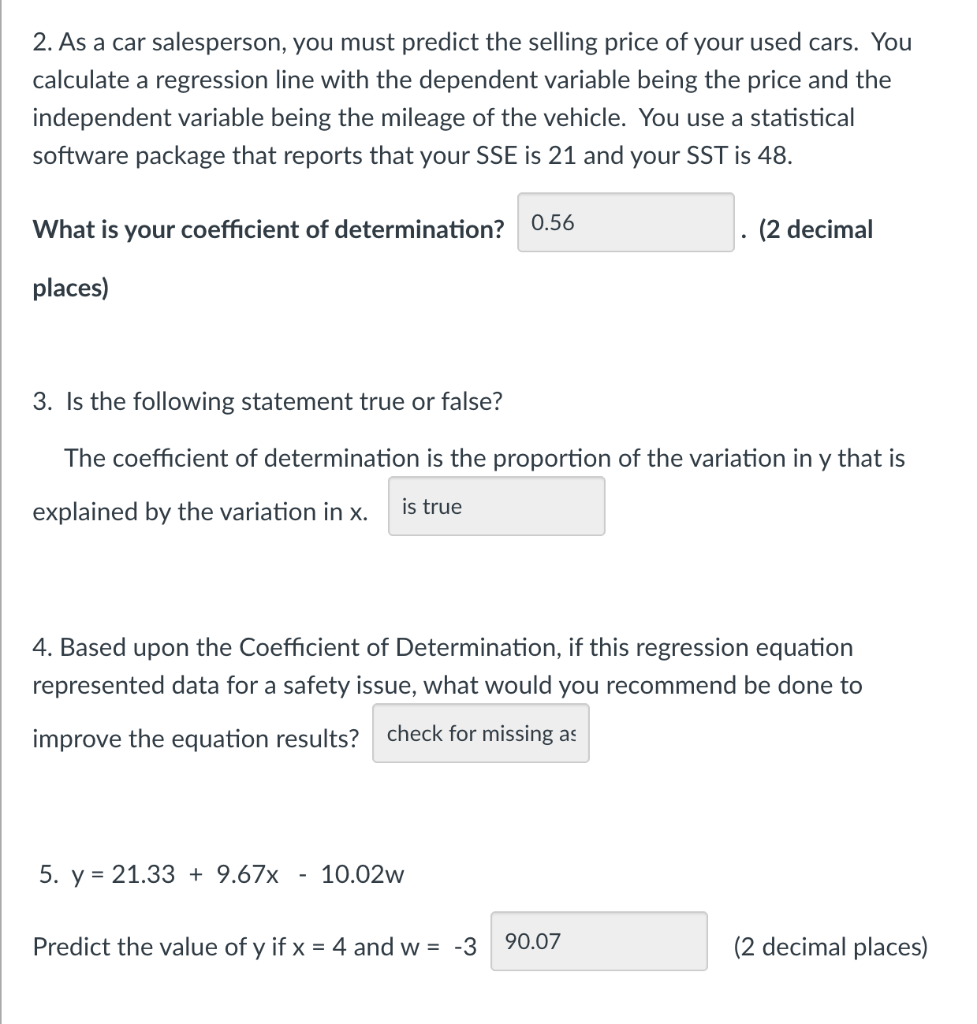The image size is (977, 1024).
Task: Click the question 3 statement text
Action: [x=484, y=458]
